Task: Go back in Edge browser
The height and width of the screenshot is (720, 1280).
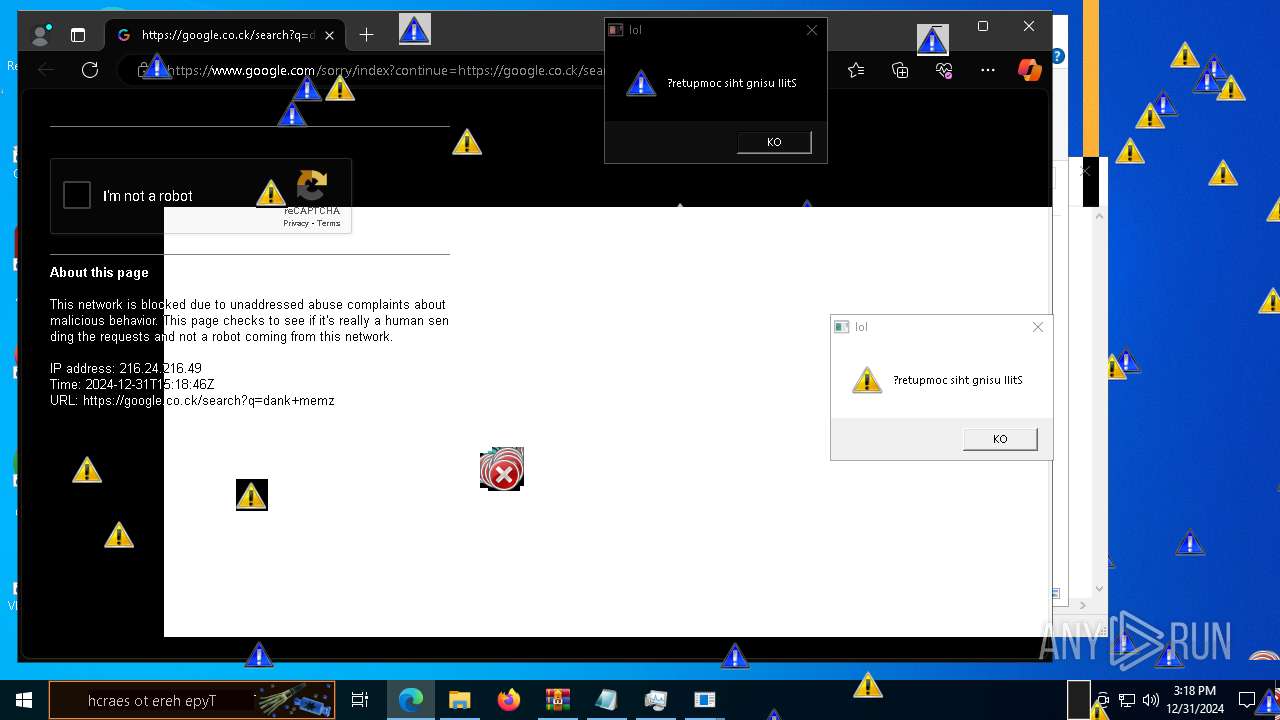Action: [46, 70]
